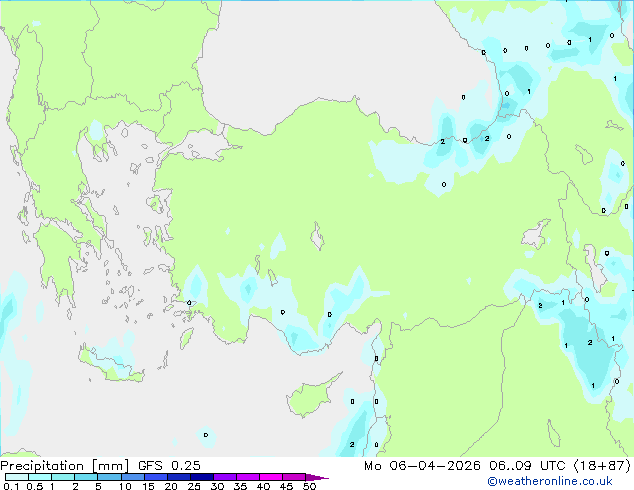The height and width of the screenshot is (490, 634).
Task: Select the 2–5 mm legend color swatch
Action: pos(86,477)
